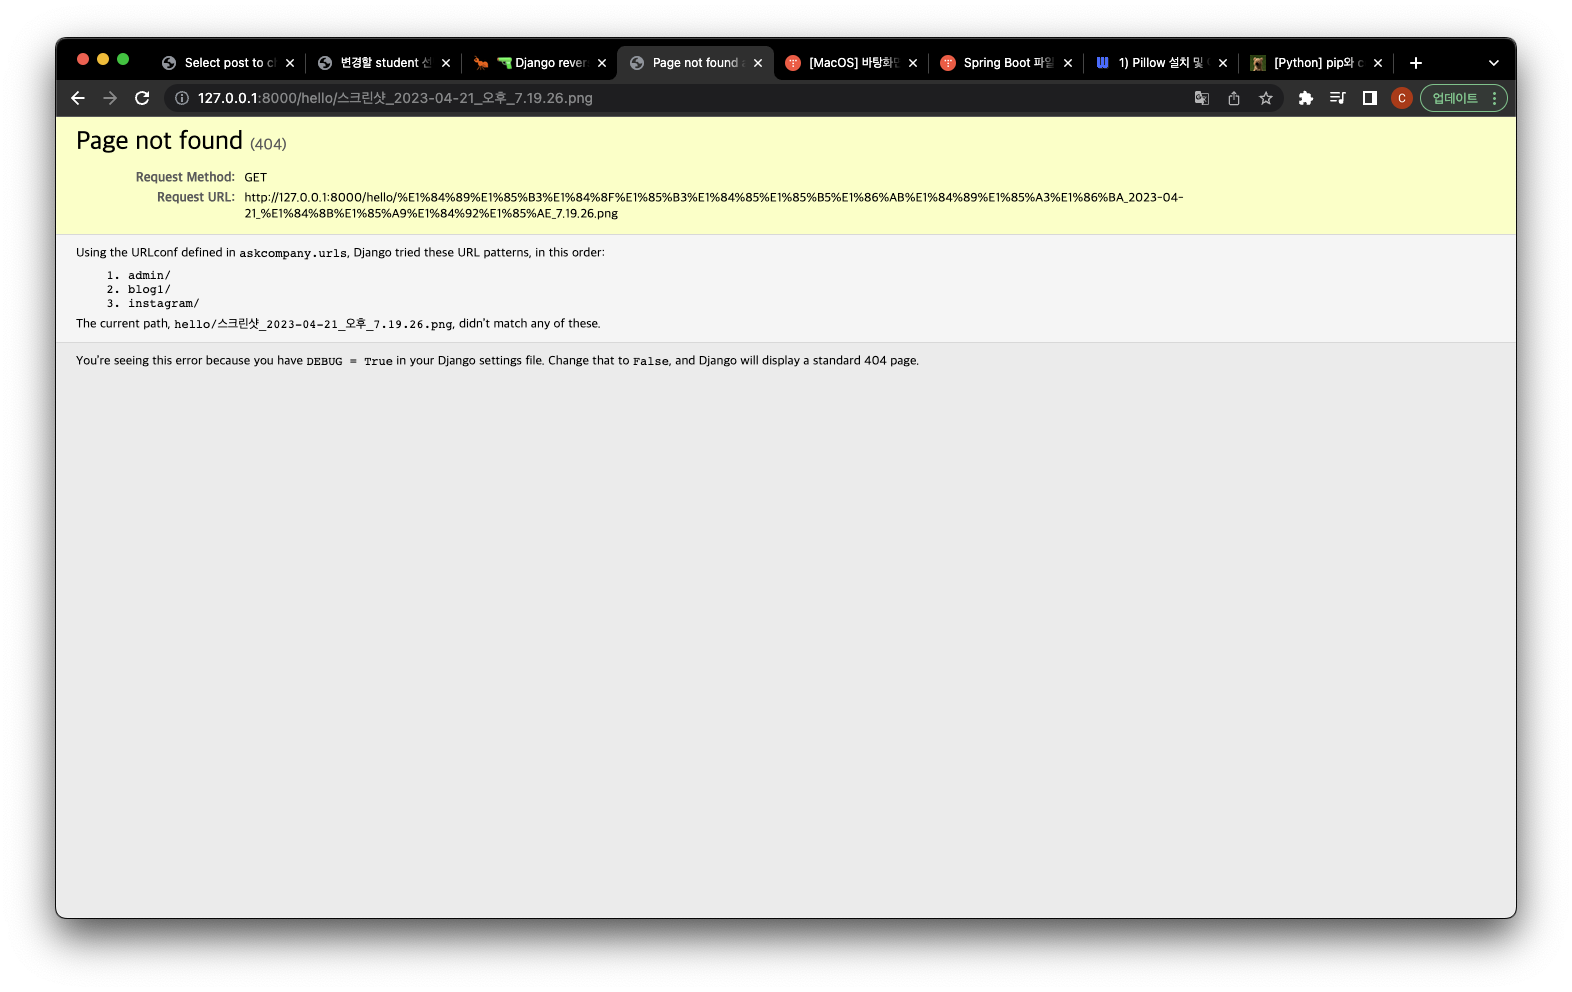
Task: Reload the current page
Action: point(142,98)
